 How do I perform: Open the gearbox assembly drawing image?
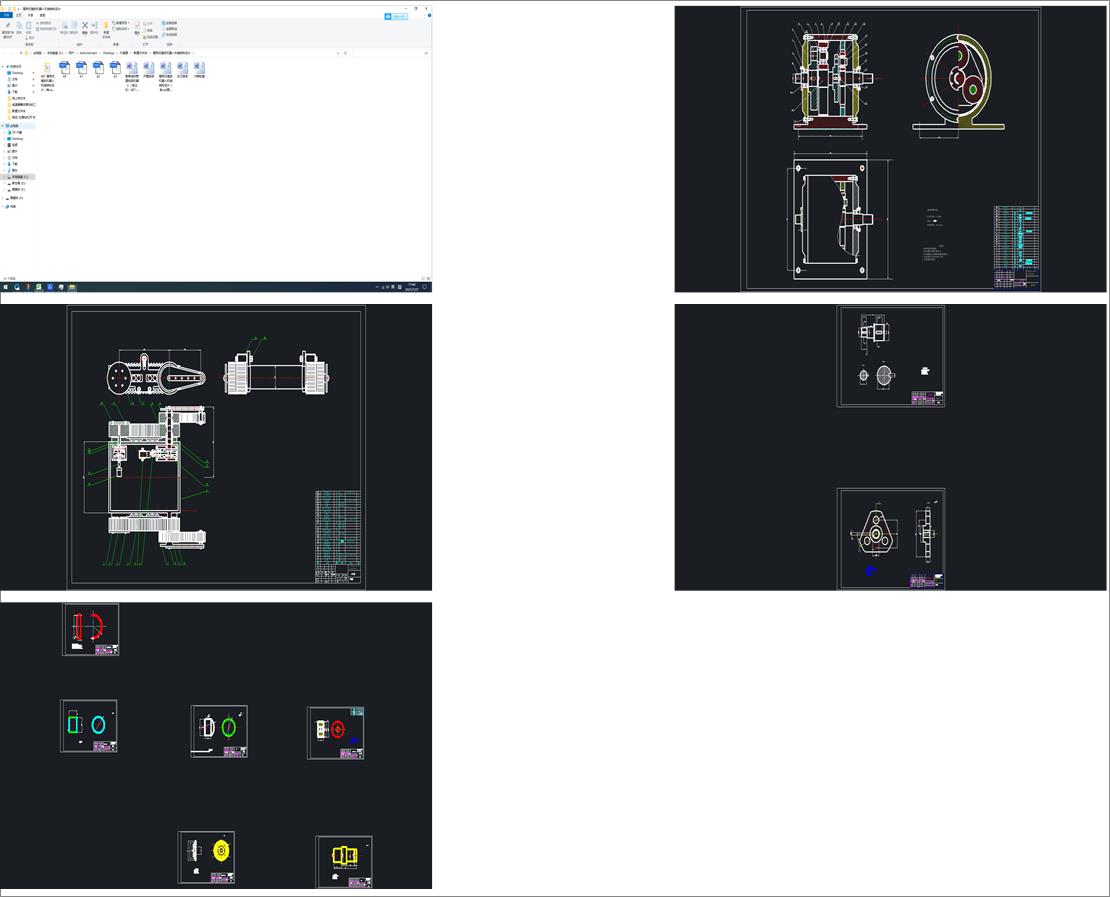coord(890,149)
